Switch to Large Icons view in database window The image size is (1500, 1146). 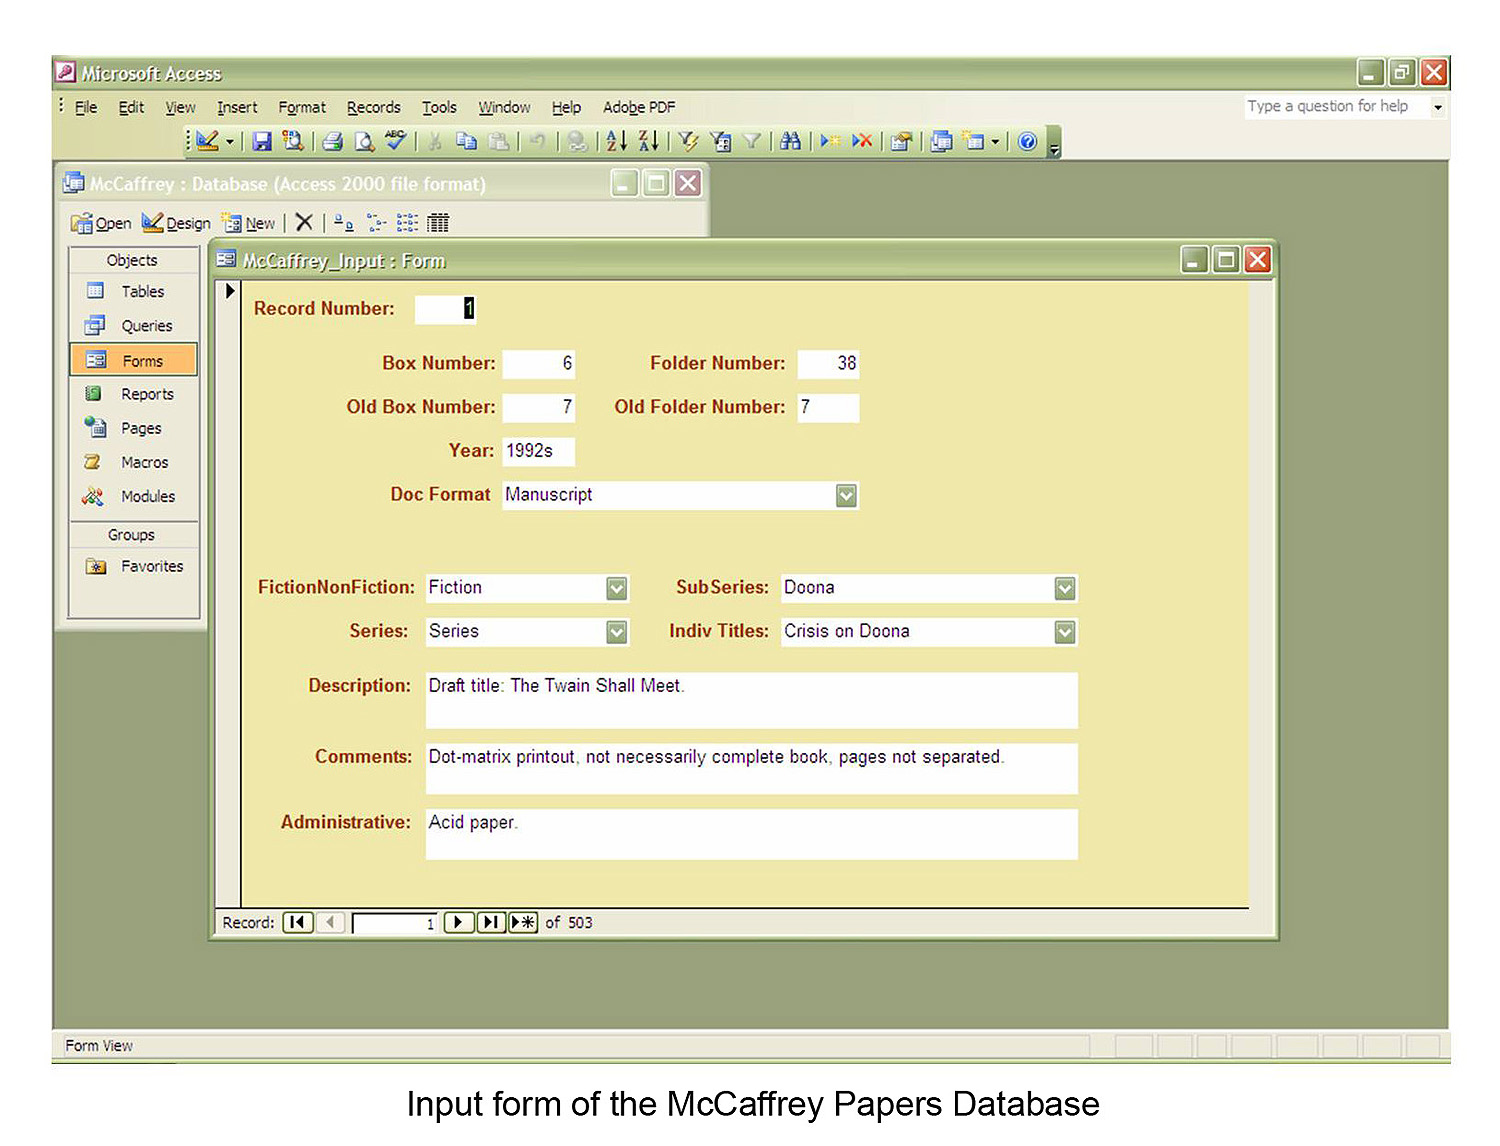pyautogui.click(x=343, y=223)
